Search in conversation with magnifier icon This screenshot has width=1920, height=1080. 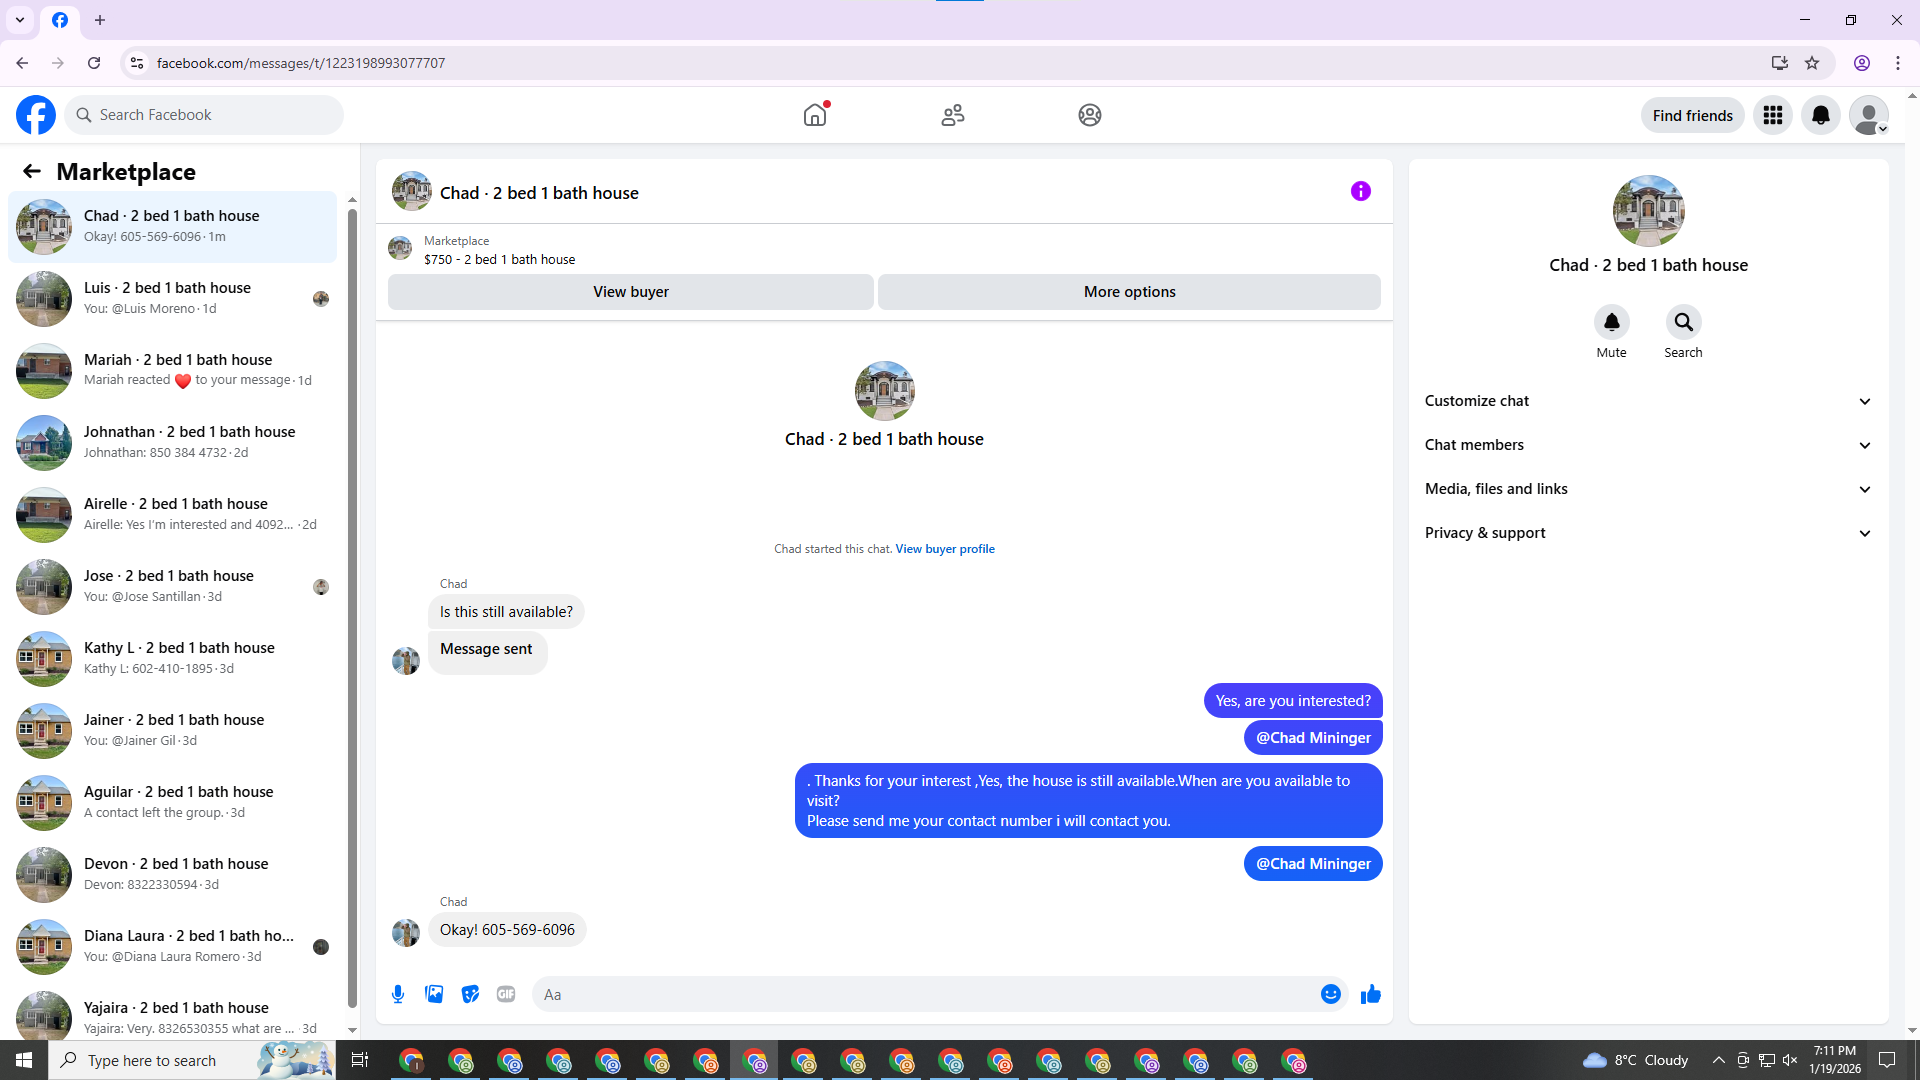[x=1684, y=322]
